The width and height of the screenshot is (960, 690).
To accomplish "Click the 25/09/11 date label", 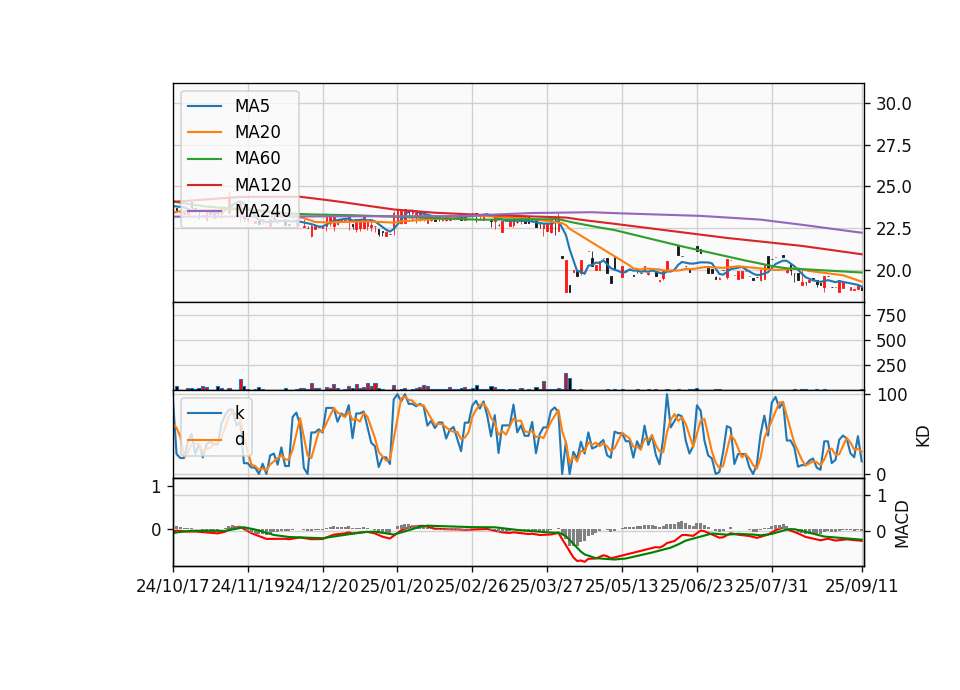I will click(x=861, y=586).
